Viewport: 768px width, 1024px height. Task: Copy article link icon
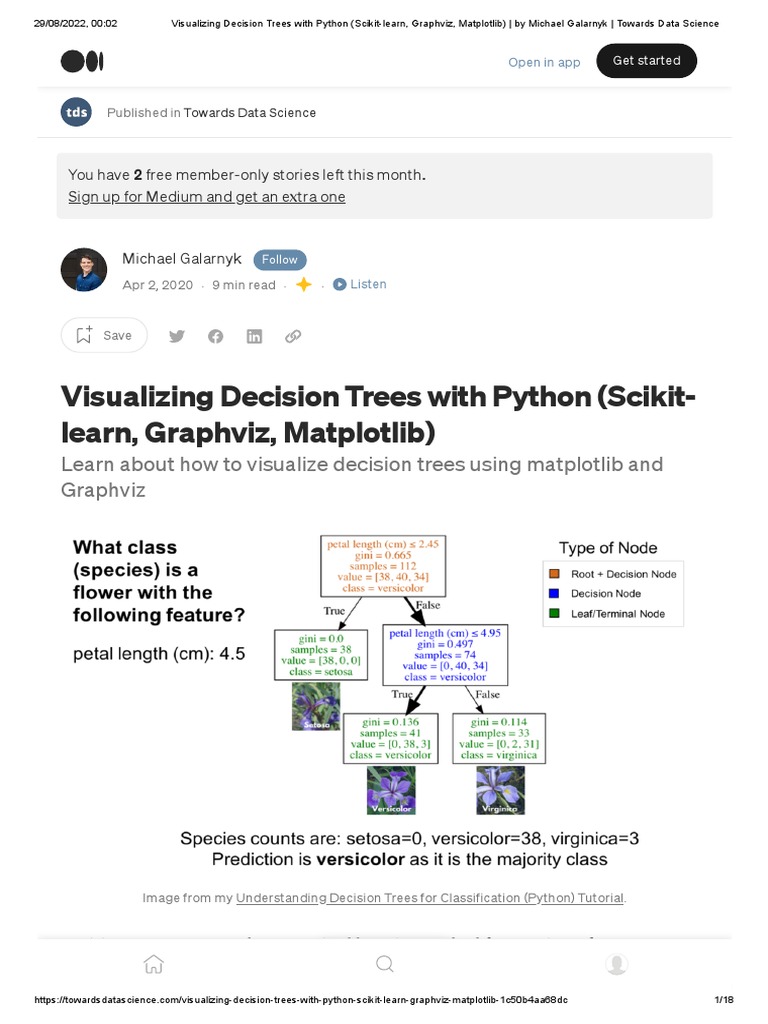[x=293, y=336]
